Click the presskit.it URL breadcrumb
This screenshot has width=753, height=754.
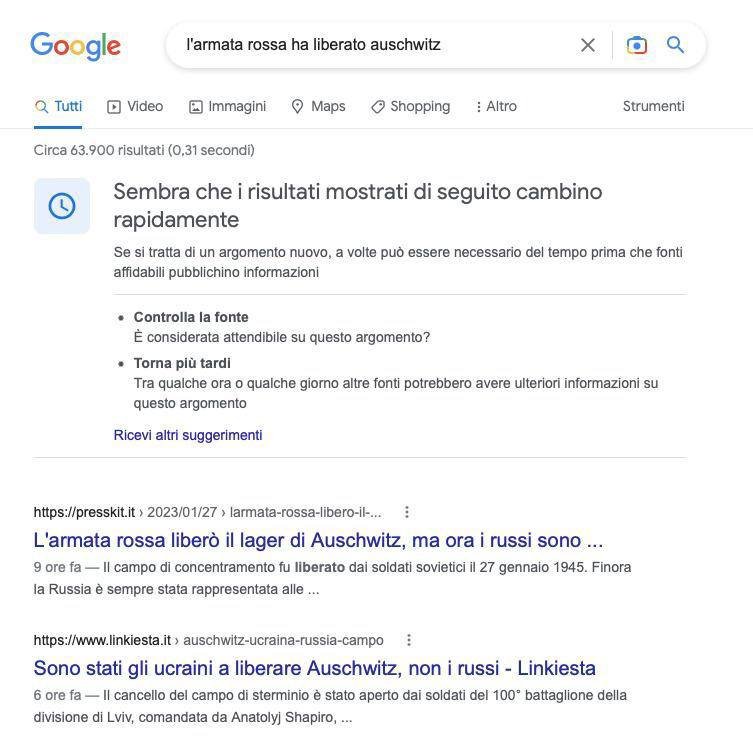[207, 512]
